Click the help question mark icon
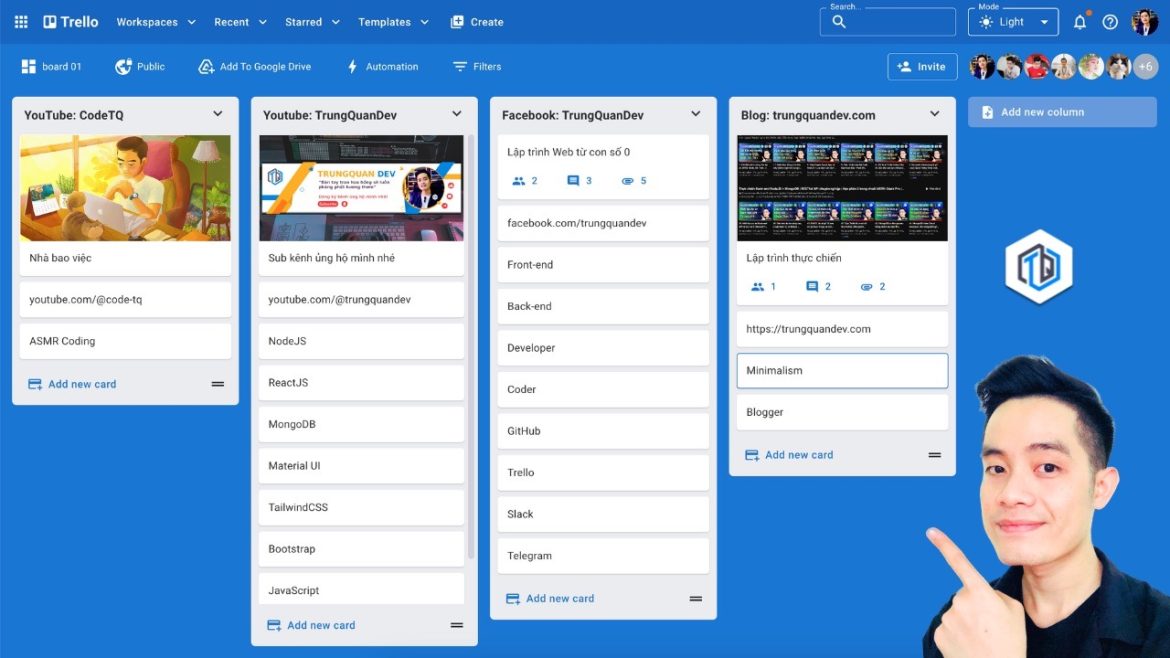The height and width of the screenshot is (658, 1170). coord(1110,21)
